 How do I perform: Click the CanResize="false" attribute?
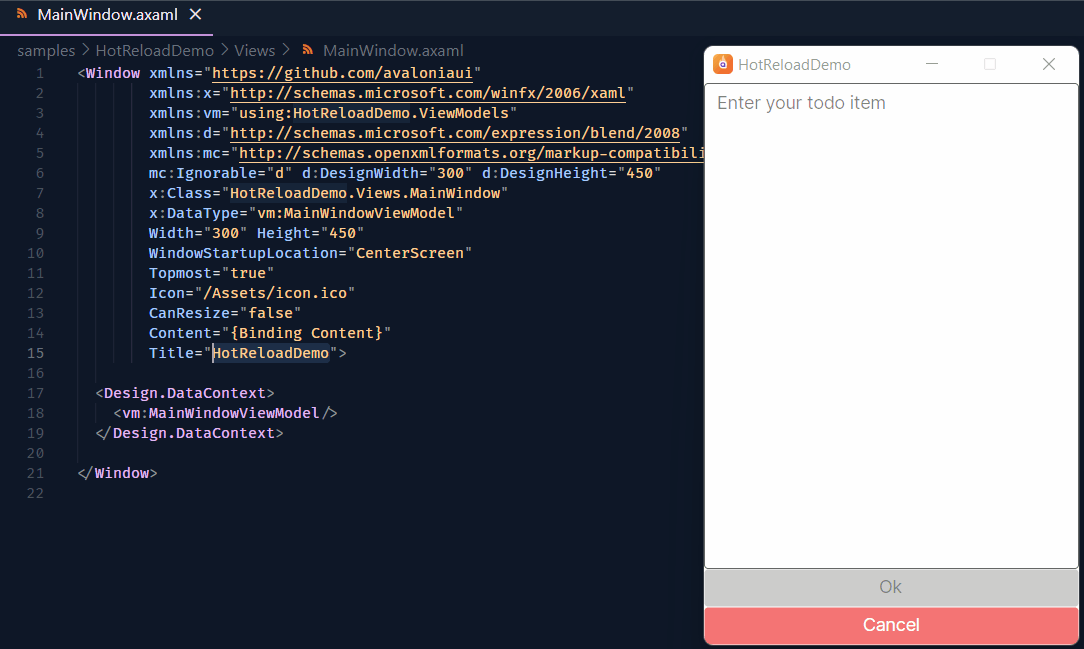[225, 313]
